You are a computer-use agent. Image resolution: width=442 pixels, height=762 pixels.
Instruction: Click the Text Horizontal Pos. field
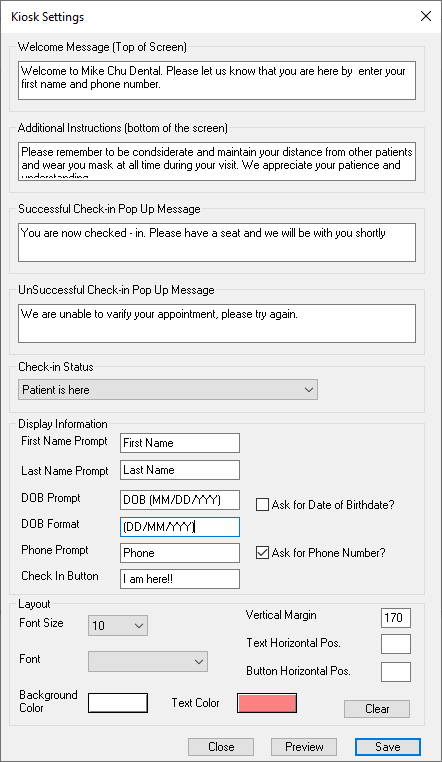(x=396, y=644)
